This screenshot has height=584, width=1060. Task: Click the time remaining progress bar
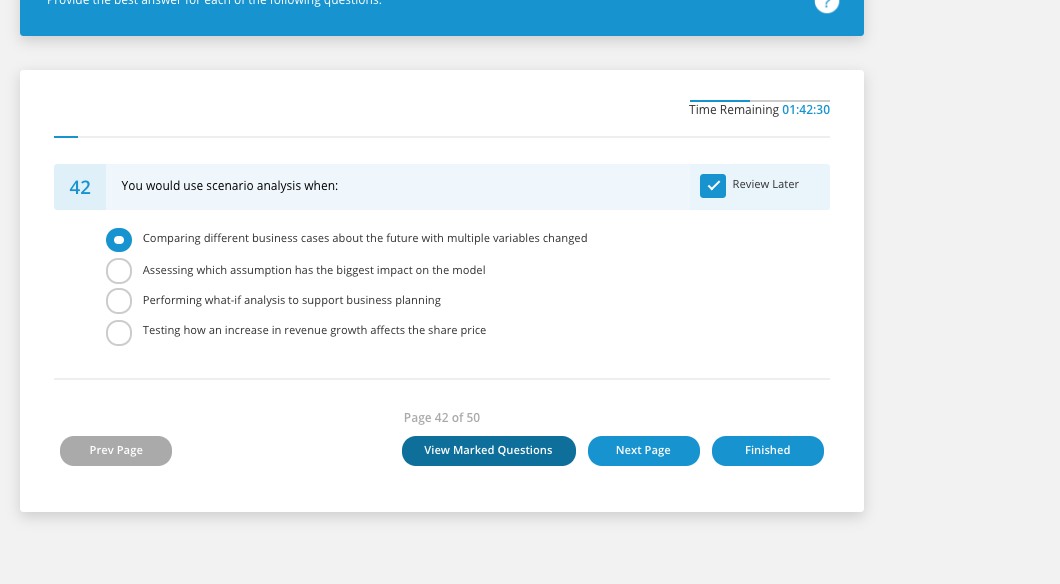759,101
